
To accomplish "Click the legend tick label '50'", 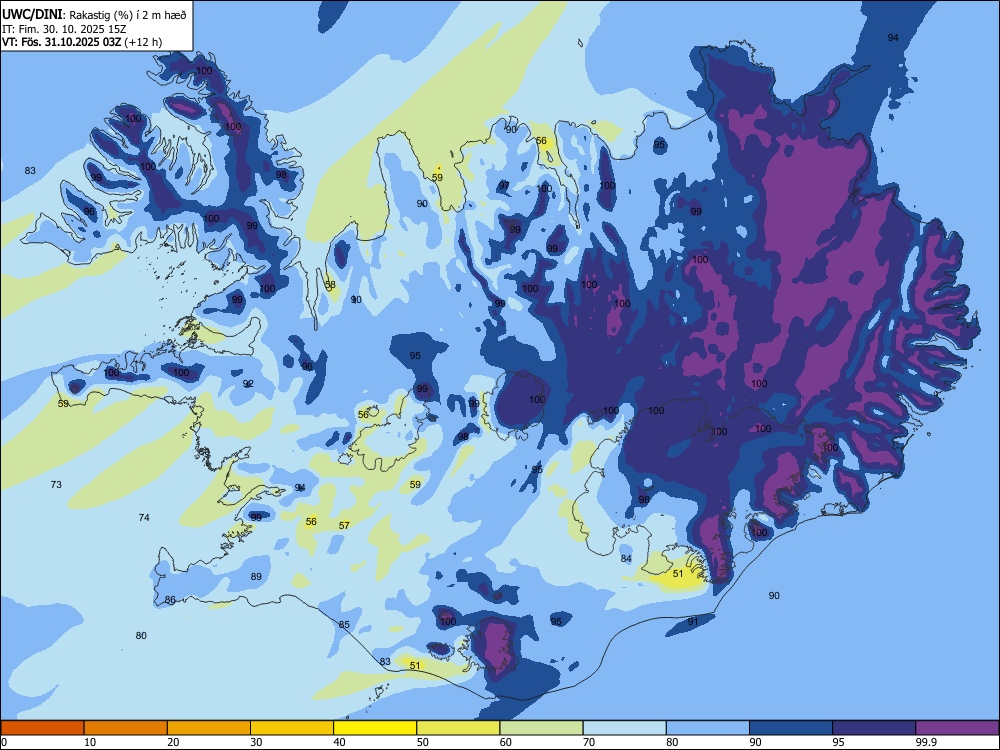I will [x=423, y=742].
